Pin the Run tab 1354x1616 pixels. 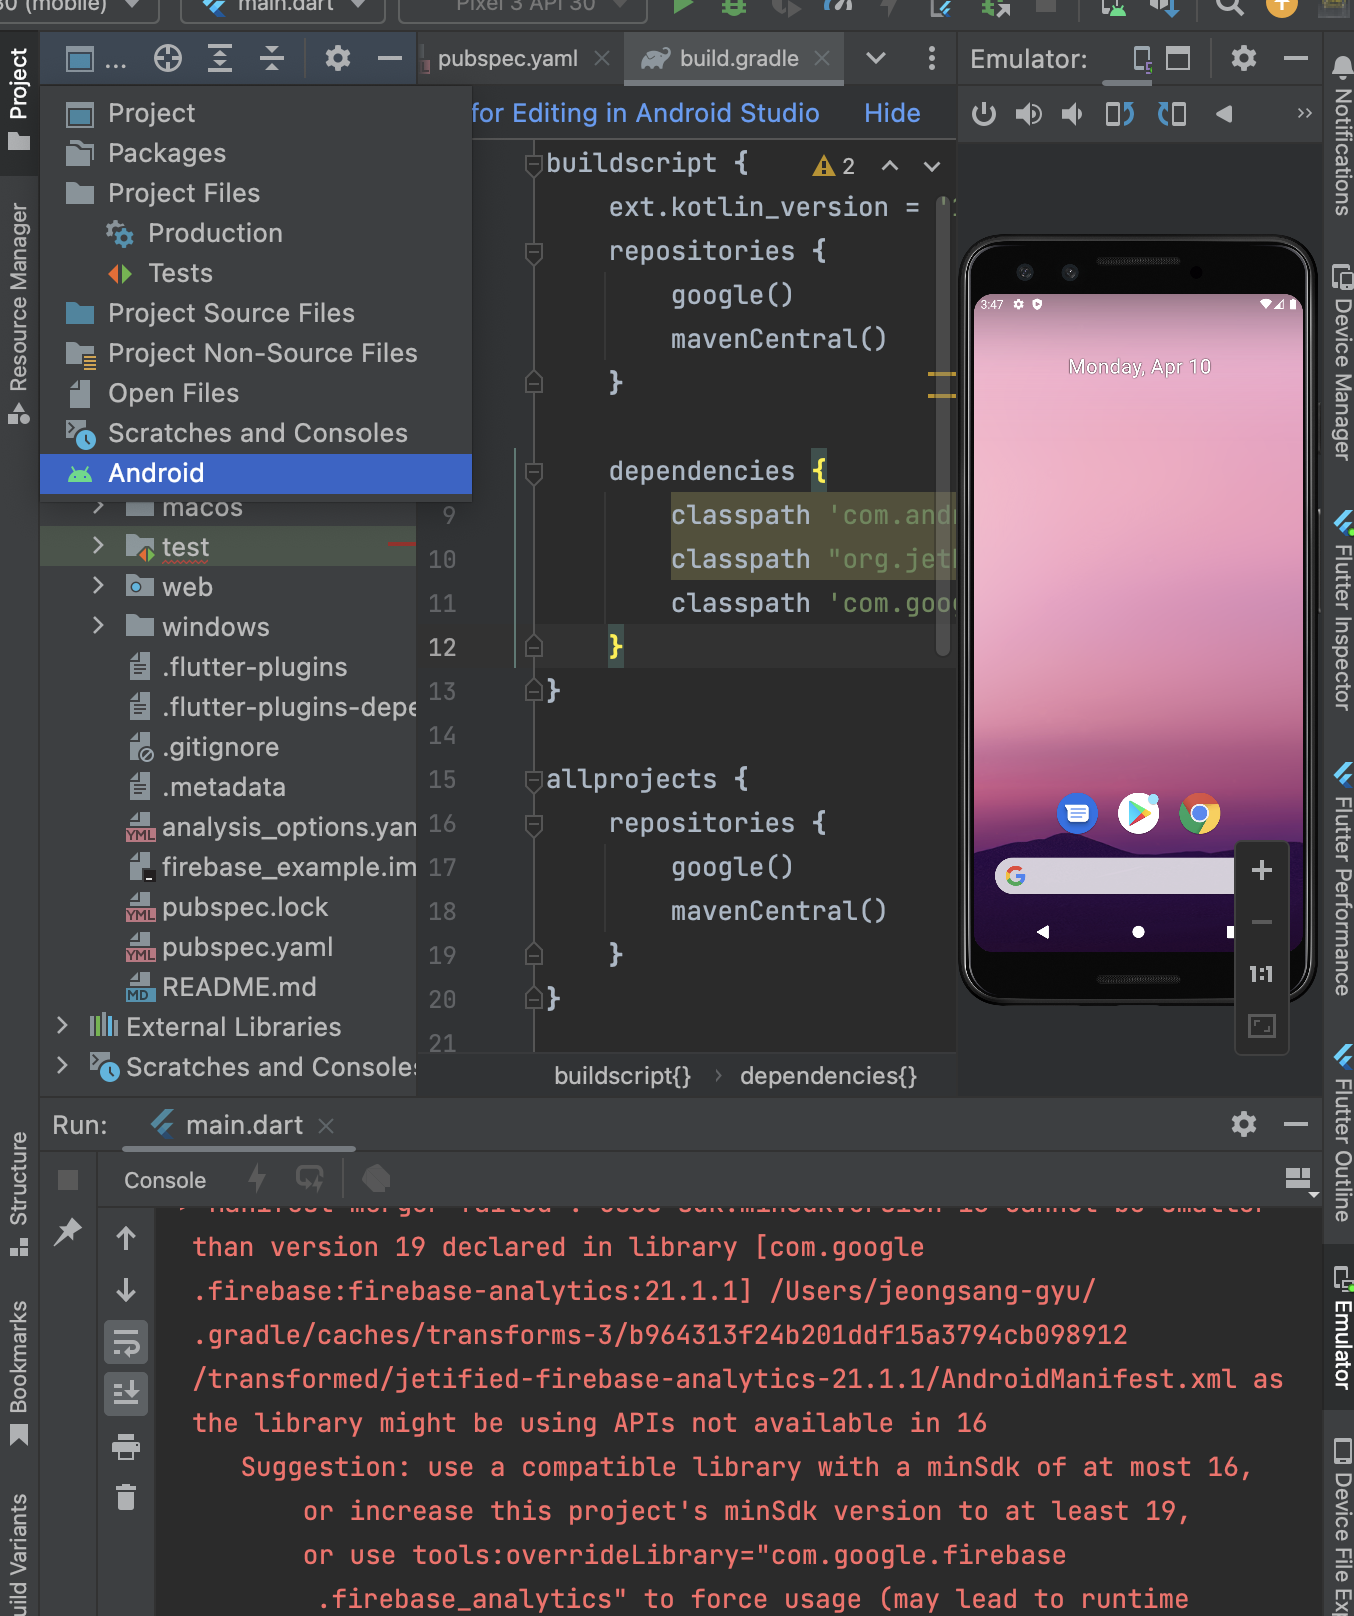(x=68, y=1232)
